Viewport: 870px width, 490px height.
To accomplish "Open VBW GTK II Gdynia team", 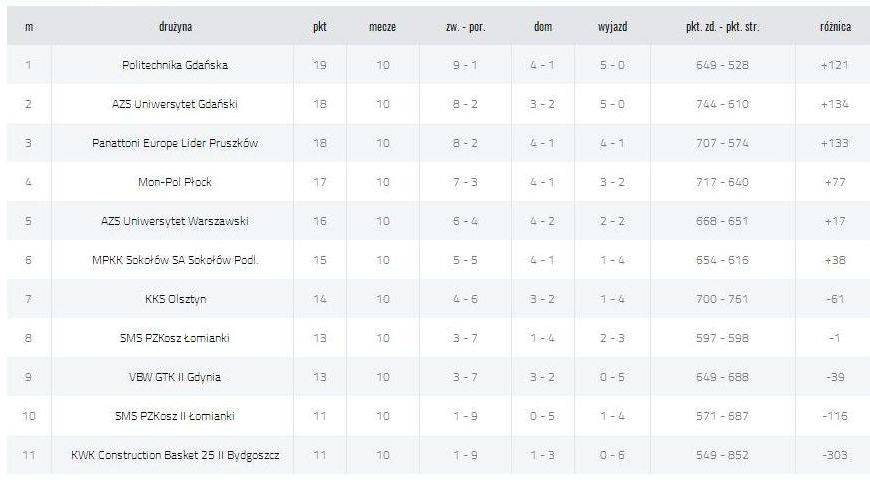I will [x=175, y=377].
